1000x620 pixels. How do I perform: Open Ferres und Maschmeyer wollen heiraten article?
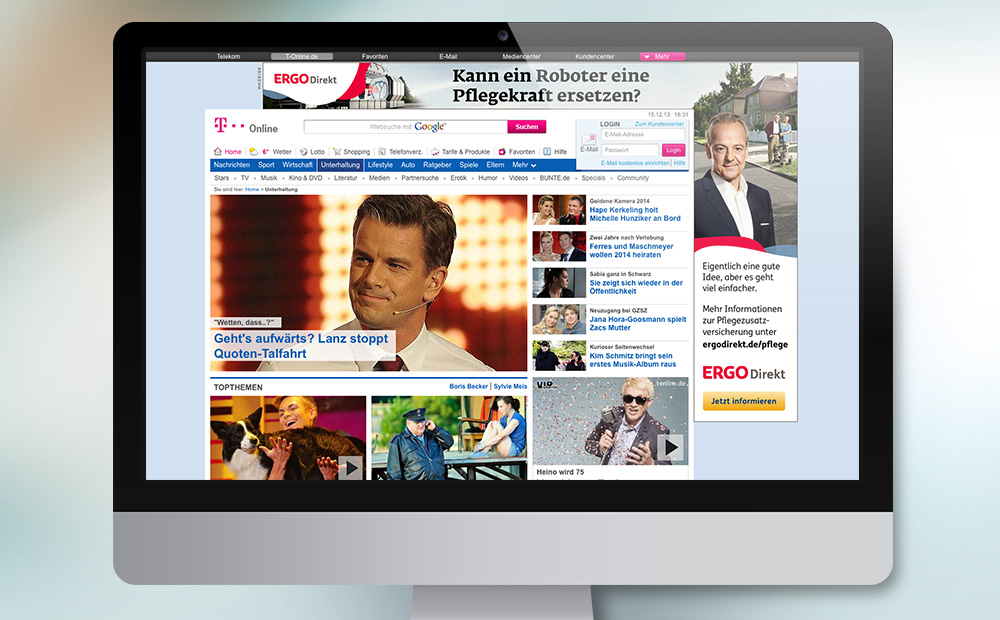tap(631, 251)
